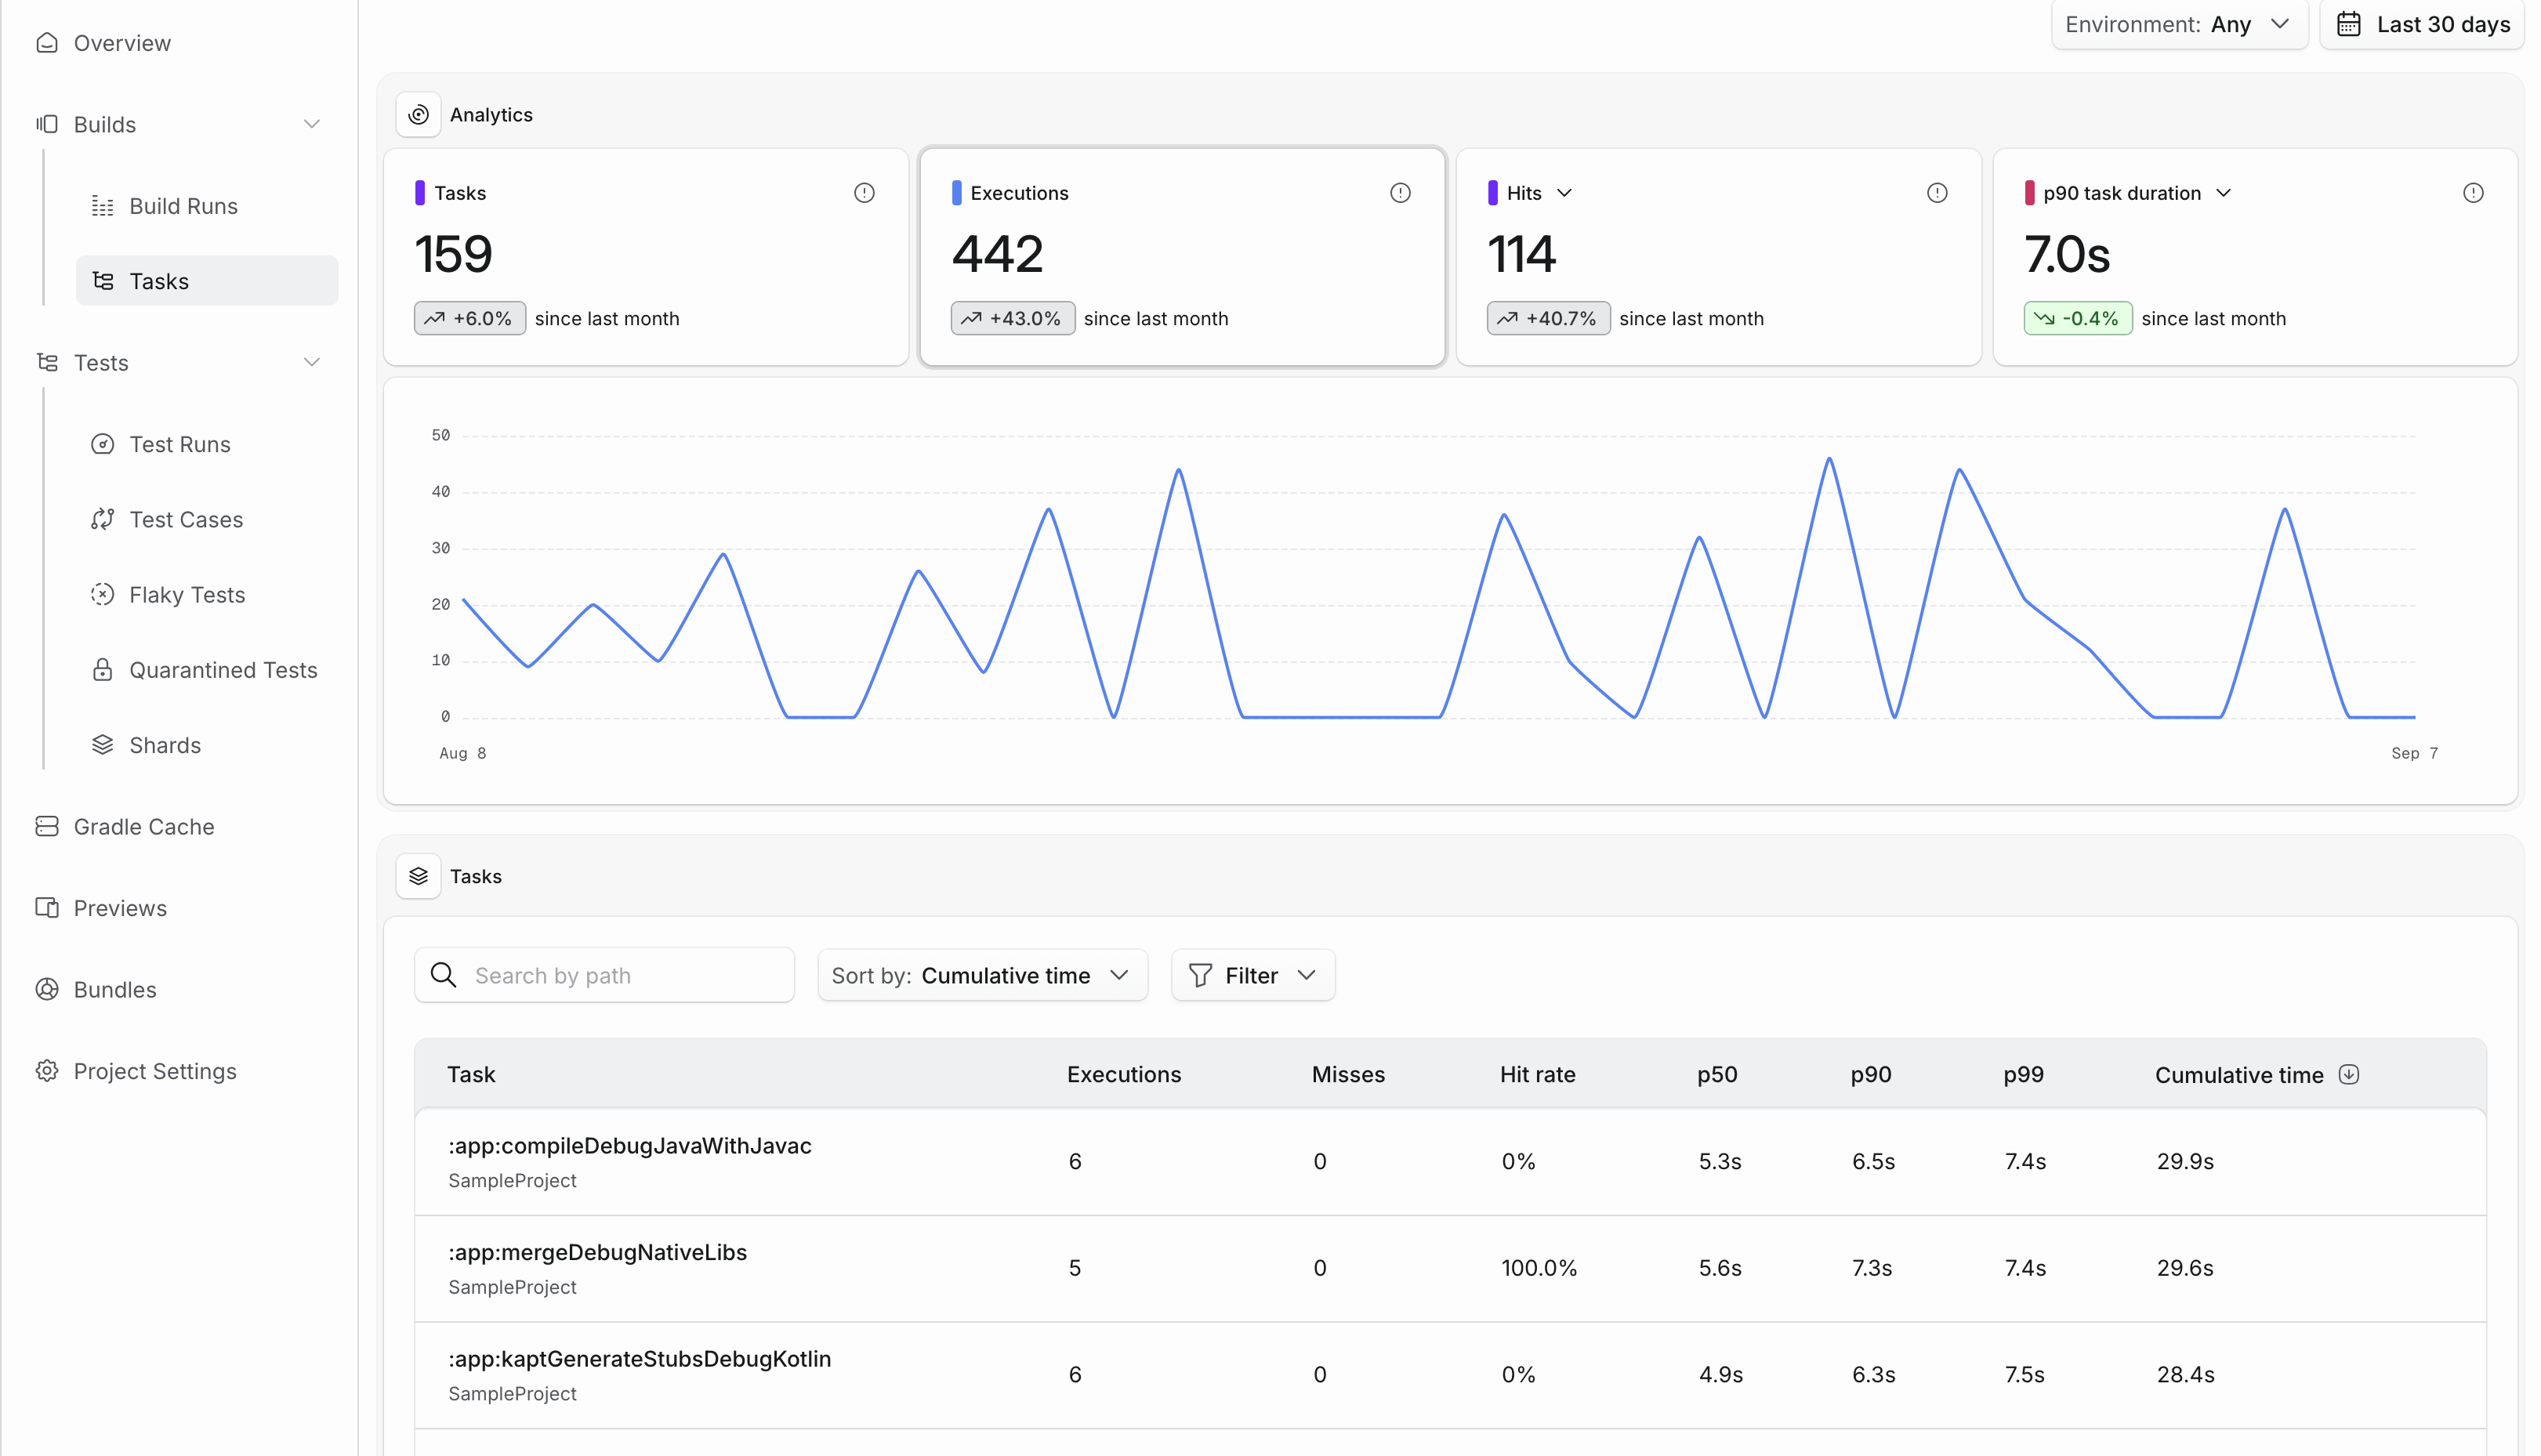Click the Tests section icon
The width and height of the screenshot is (2541, 1456).
pyautogui.click(x=47, y=362)
